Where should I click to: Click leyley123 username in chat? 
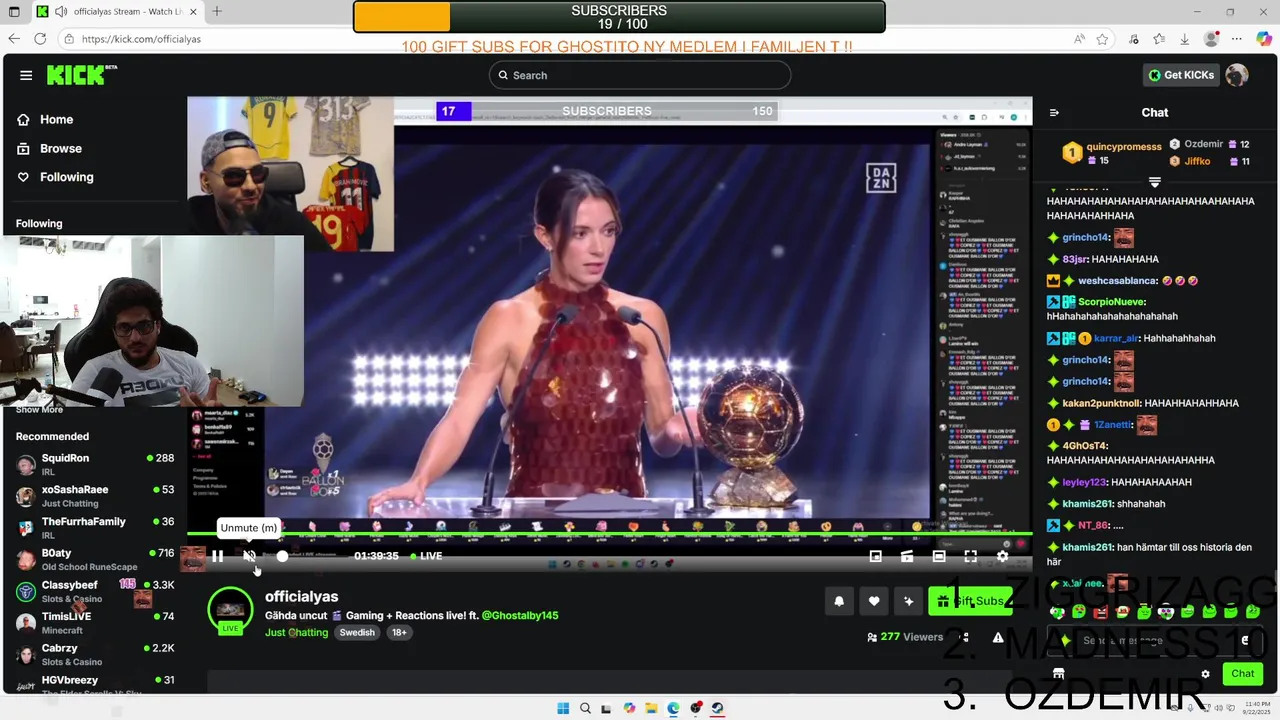point(1084,482)
